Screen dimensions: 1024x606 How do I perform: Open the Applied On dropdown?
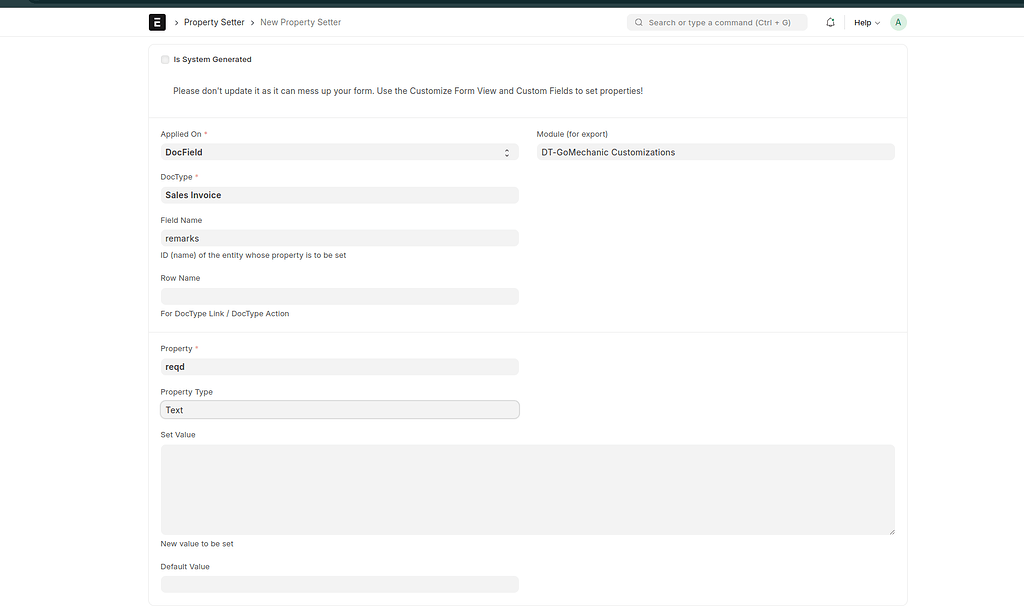(x=339, y=152)
